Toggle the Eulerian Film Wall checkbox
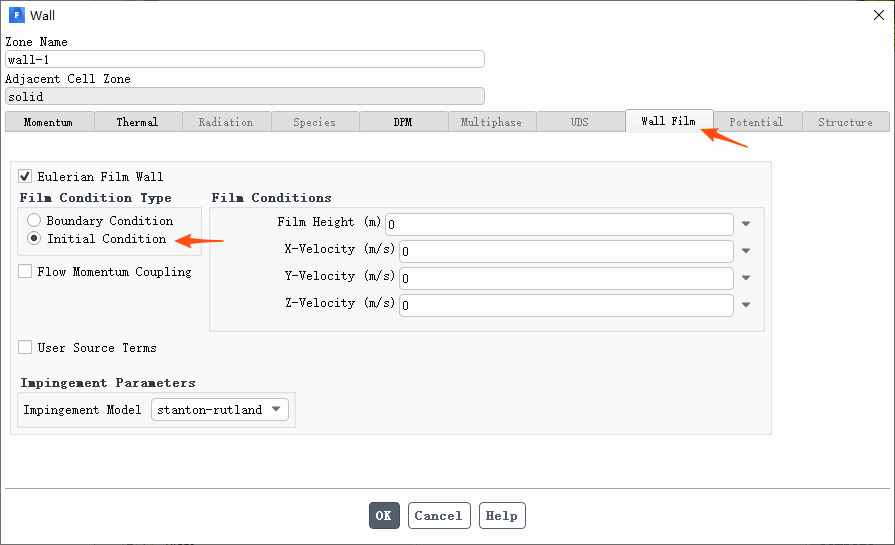Screen dimensions: 895x545 tap(25, 176)
